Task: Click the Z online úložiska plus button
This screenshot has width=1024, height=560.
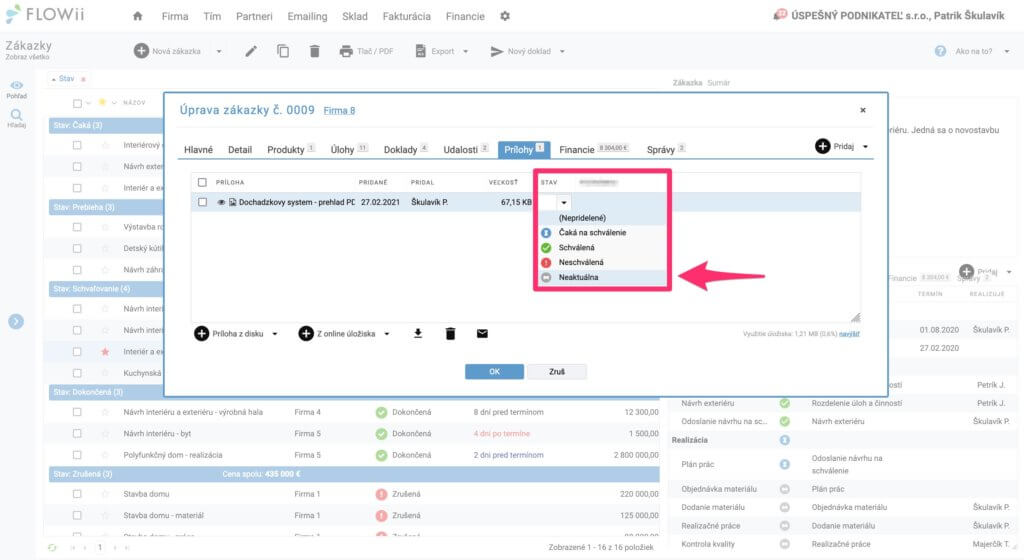Action: point(306,334)
